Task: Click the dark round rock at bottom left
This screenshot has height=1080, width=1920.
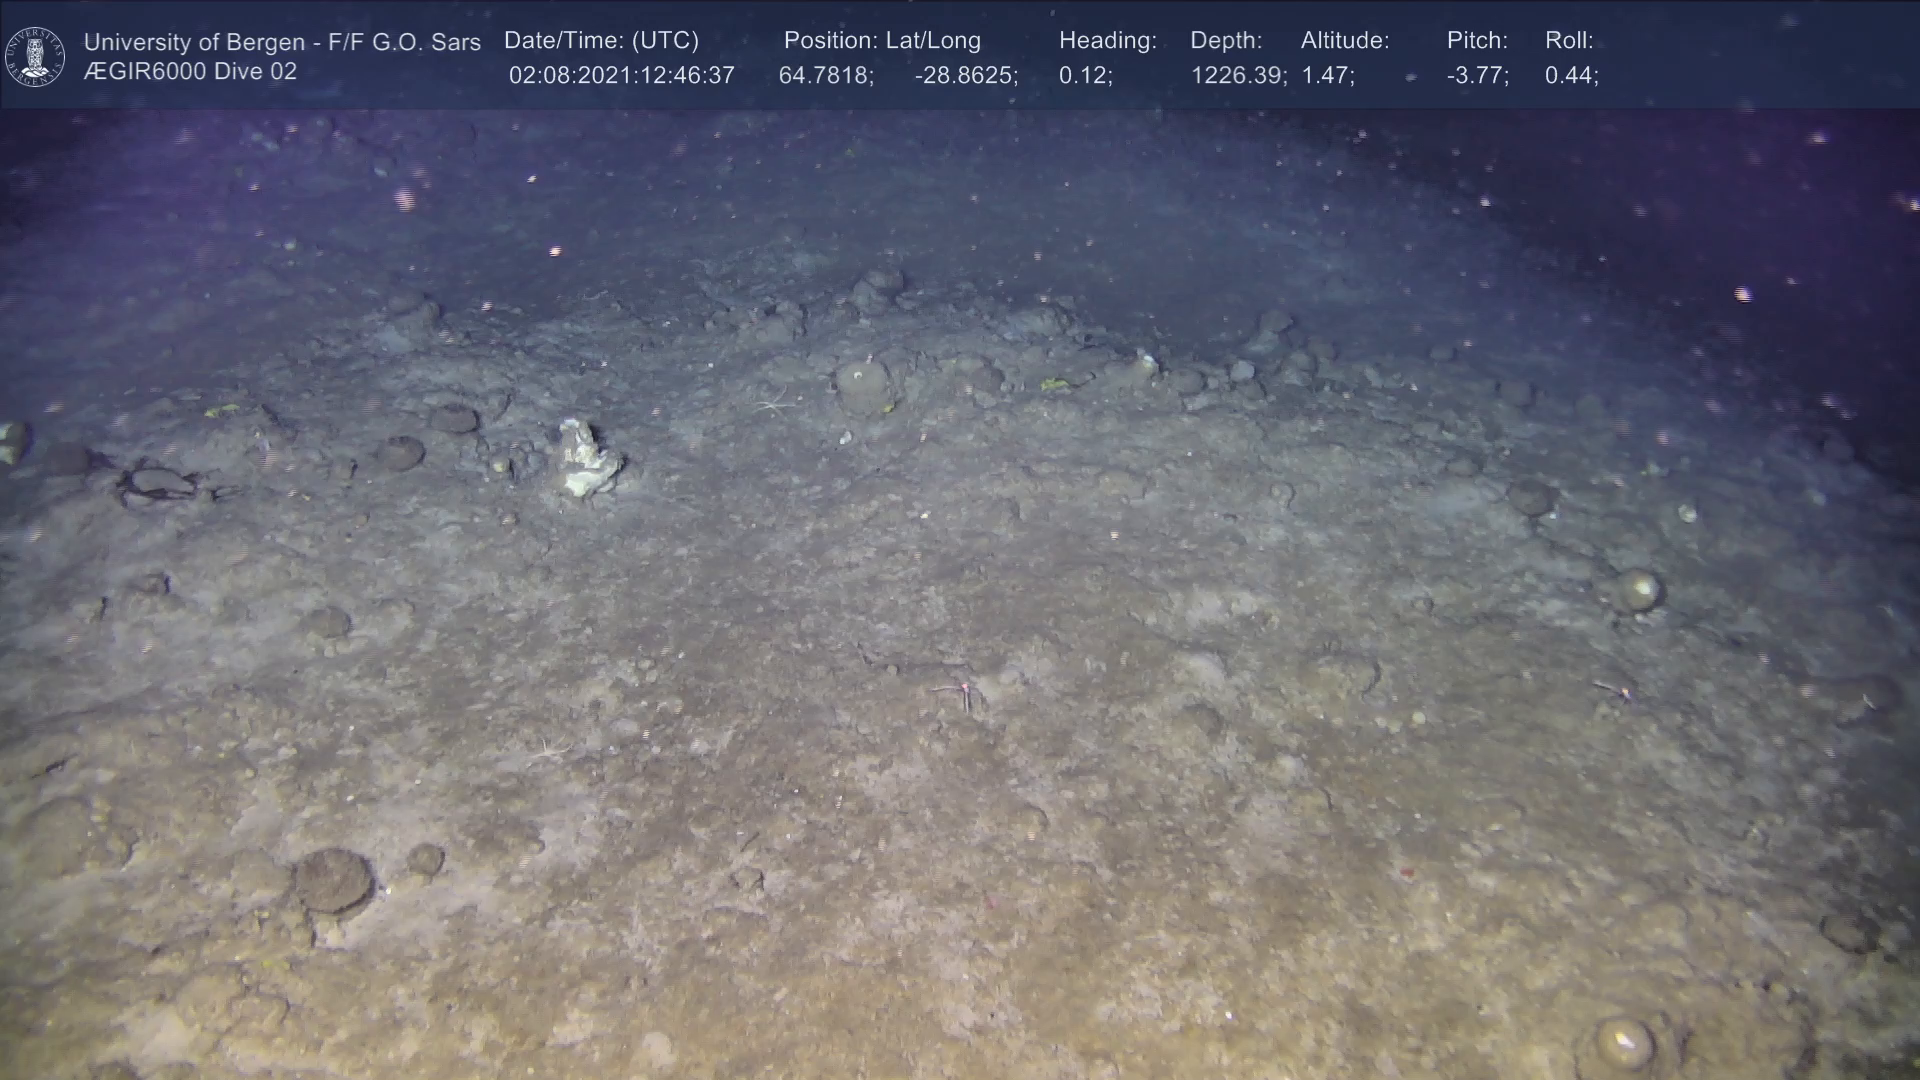Action: click(x=333, y=881)
